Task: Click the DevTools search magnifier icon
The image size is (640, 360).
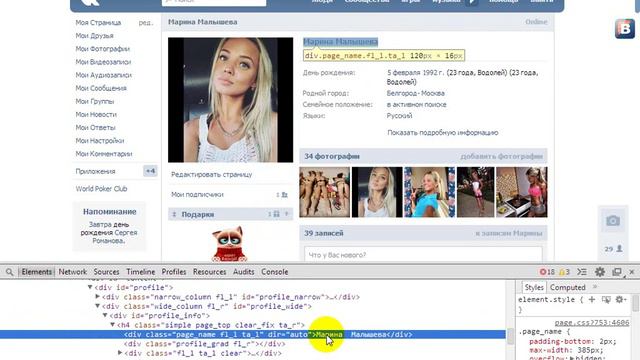Action: click(x=9, y=272)
